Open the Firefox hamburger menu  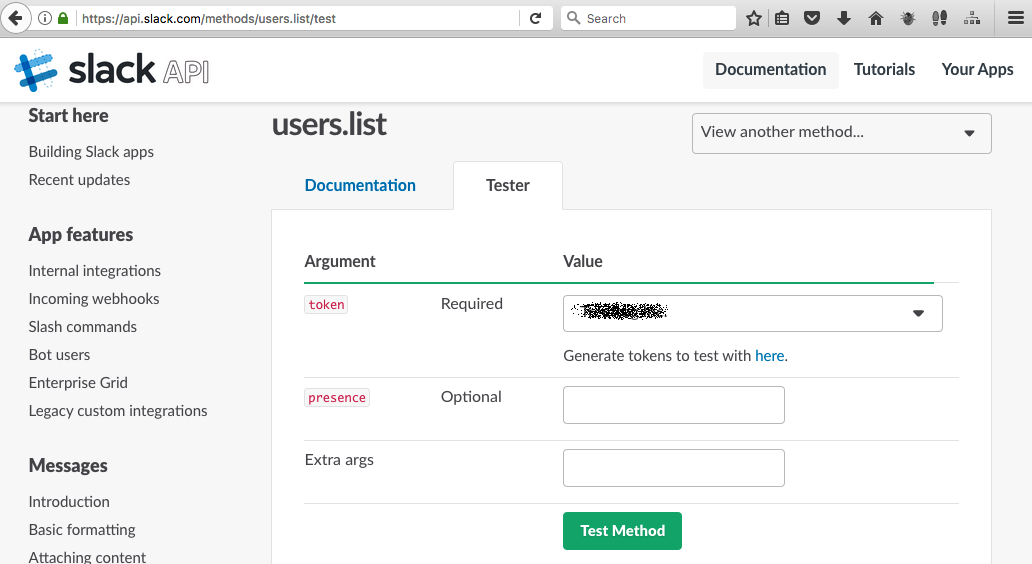coord(1016,18)
